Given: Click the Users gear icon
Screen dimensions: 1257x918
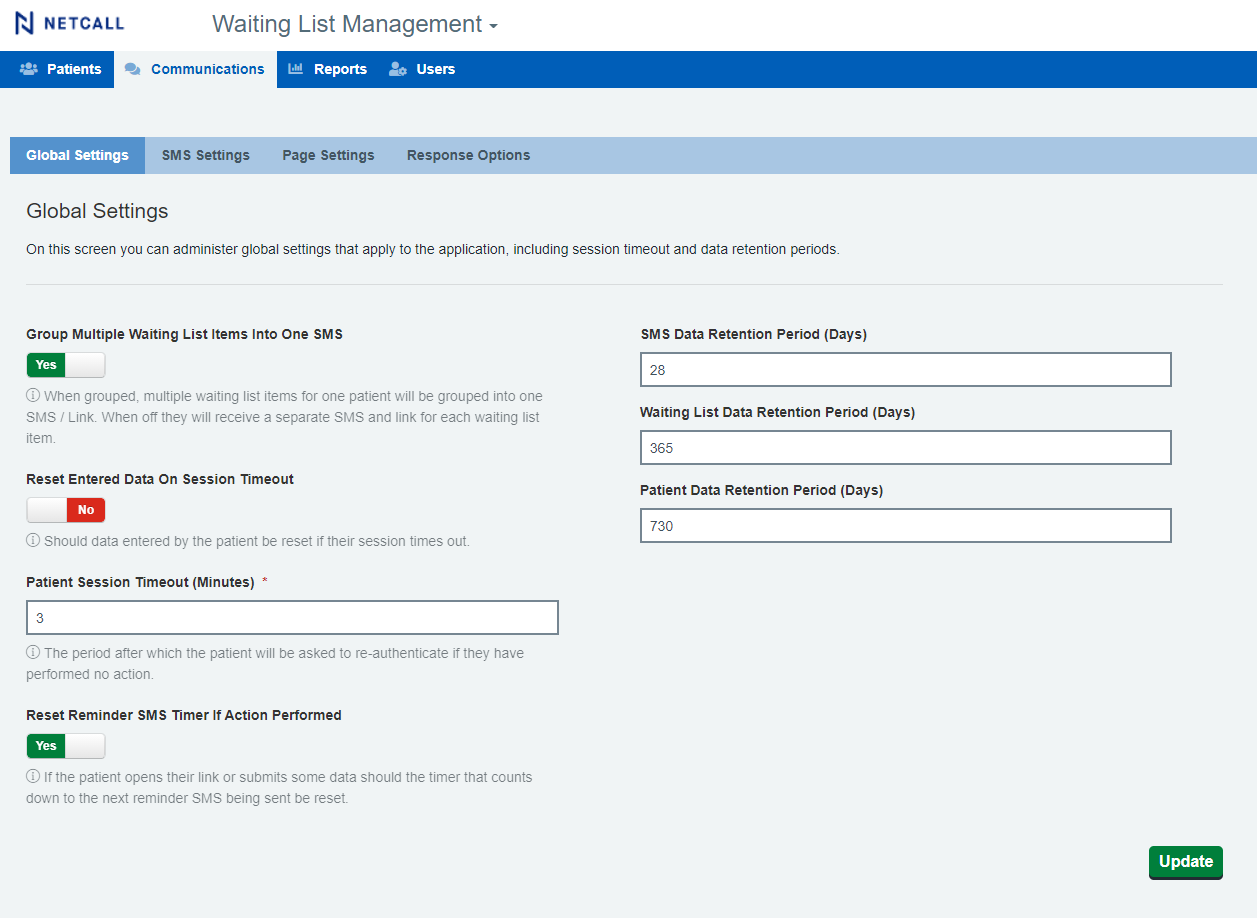Looking at the screenshot, I should click(x=398, y=69).
